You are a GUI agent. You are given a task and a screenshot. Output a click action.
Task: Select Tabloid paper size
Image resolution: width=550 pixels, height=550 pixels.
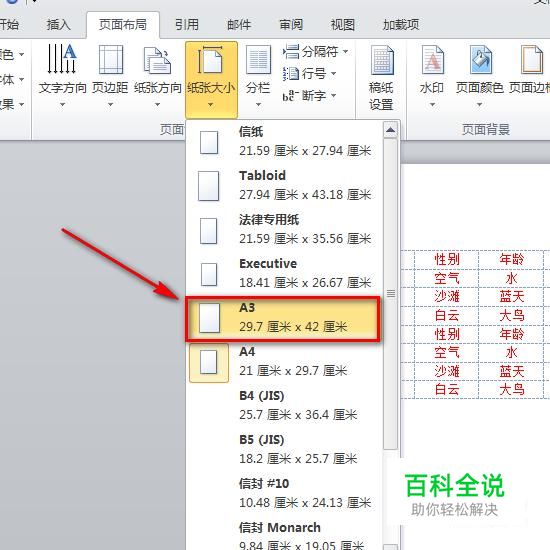coord(284,185)
